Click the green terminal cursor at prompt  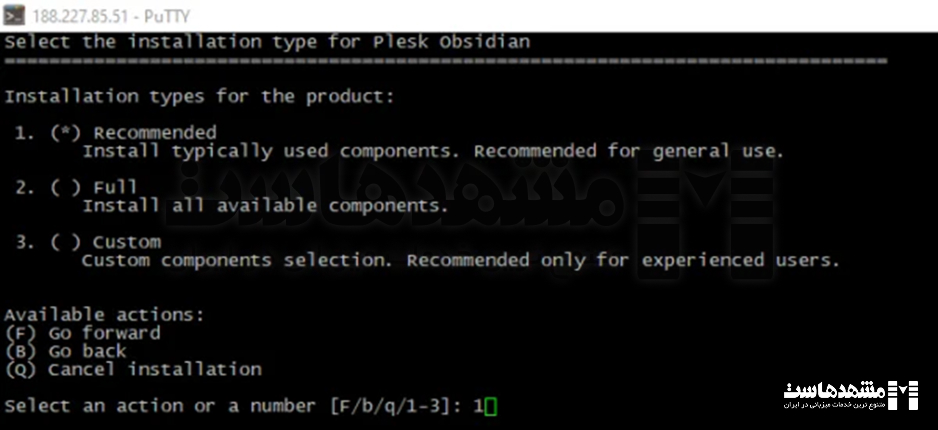491,407
